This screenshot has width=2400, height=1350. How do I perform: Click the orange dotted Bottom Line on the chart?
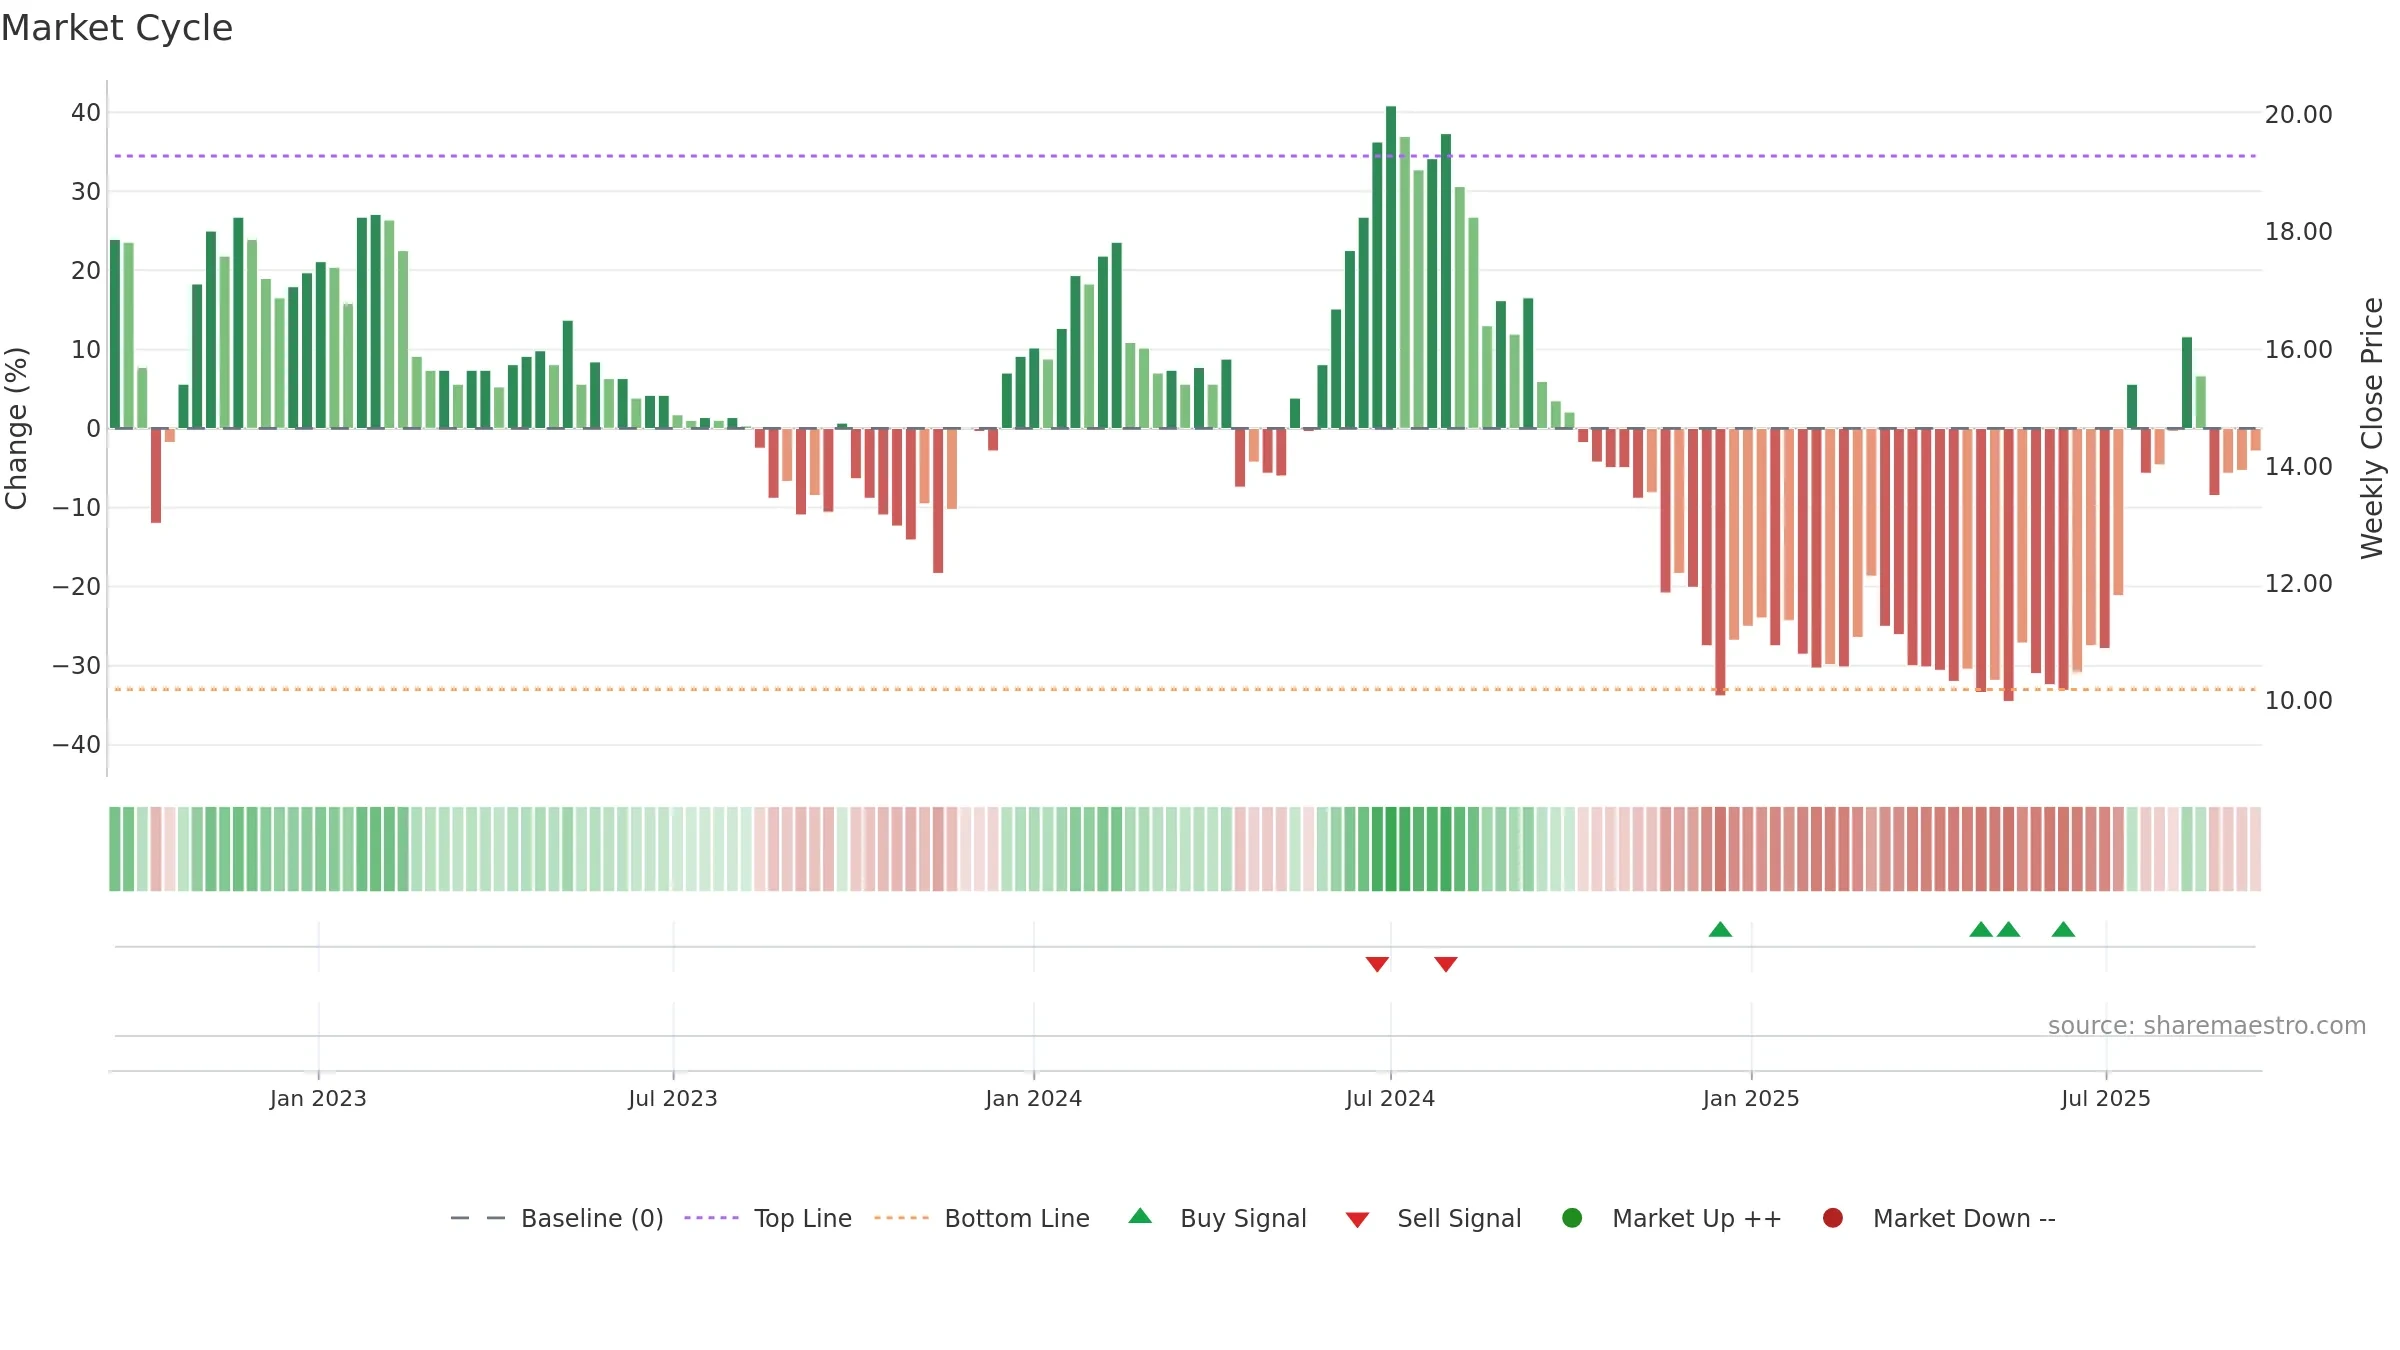coord(1185,689)
